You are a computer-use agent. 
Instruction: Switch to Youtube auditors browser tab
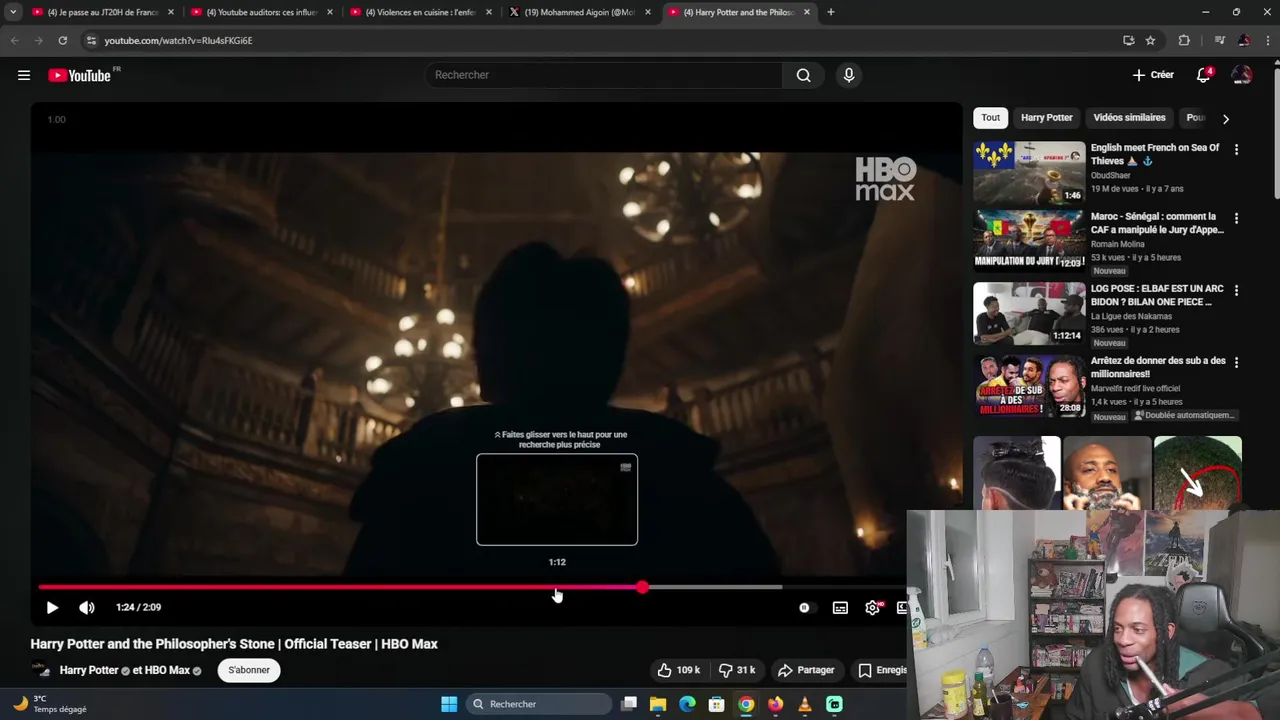pyautogui.click(x=262, y=12)
